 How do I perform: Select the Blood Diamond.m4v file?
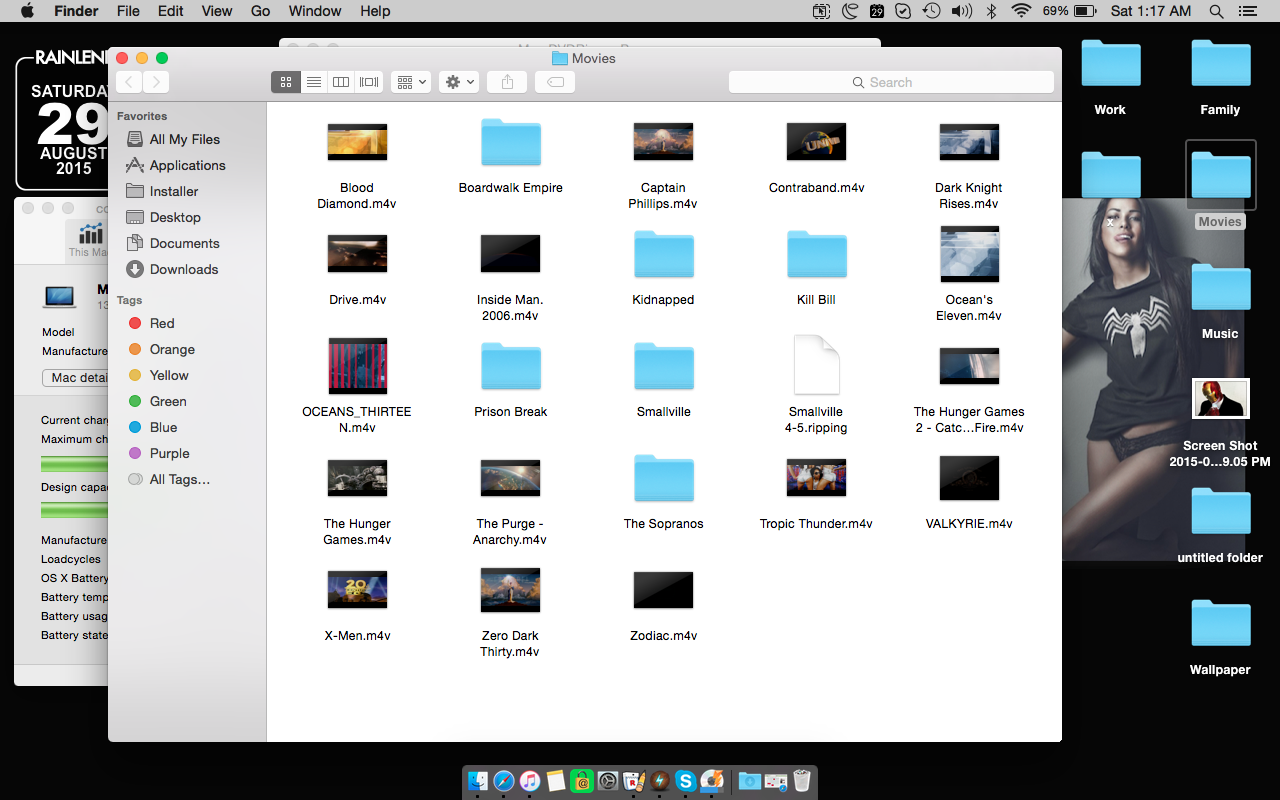click(x=357, y=142)
